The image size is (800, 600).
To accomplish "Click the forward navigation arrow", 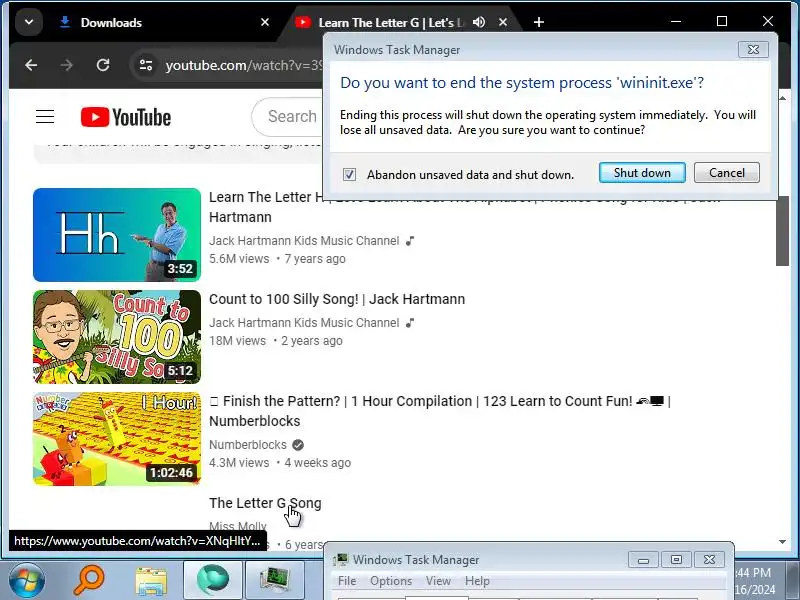I will (x=67, y=65).
